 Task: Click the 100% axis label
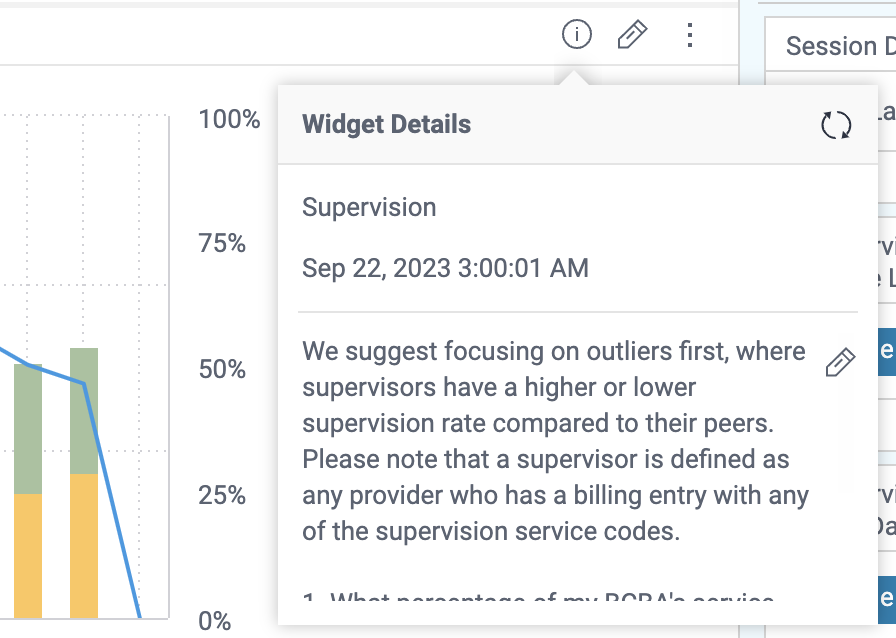click(x=229, y=120)
